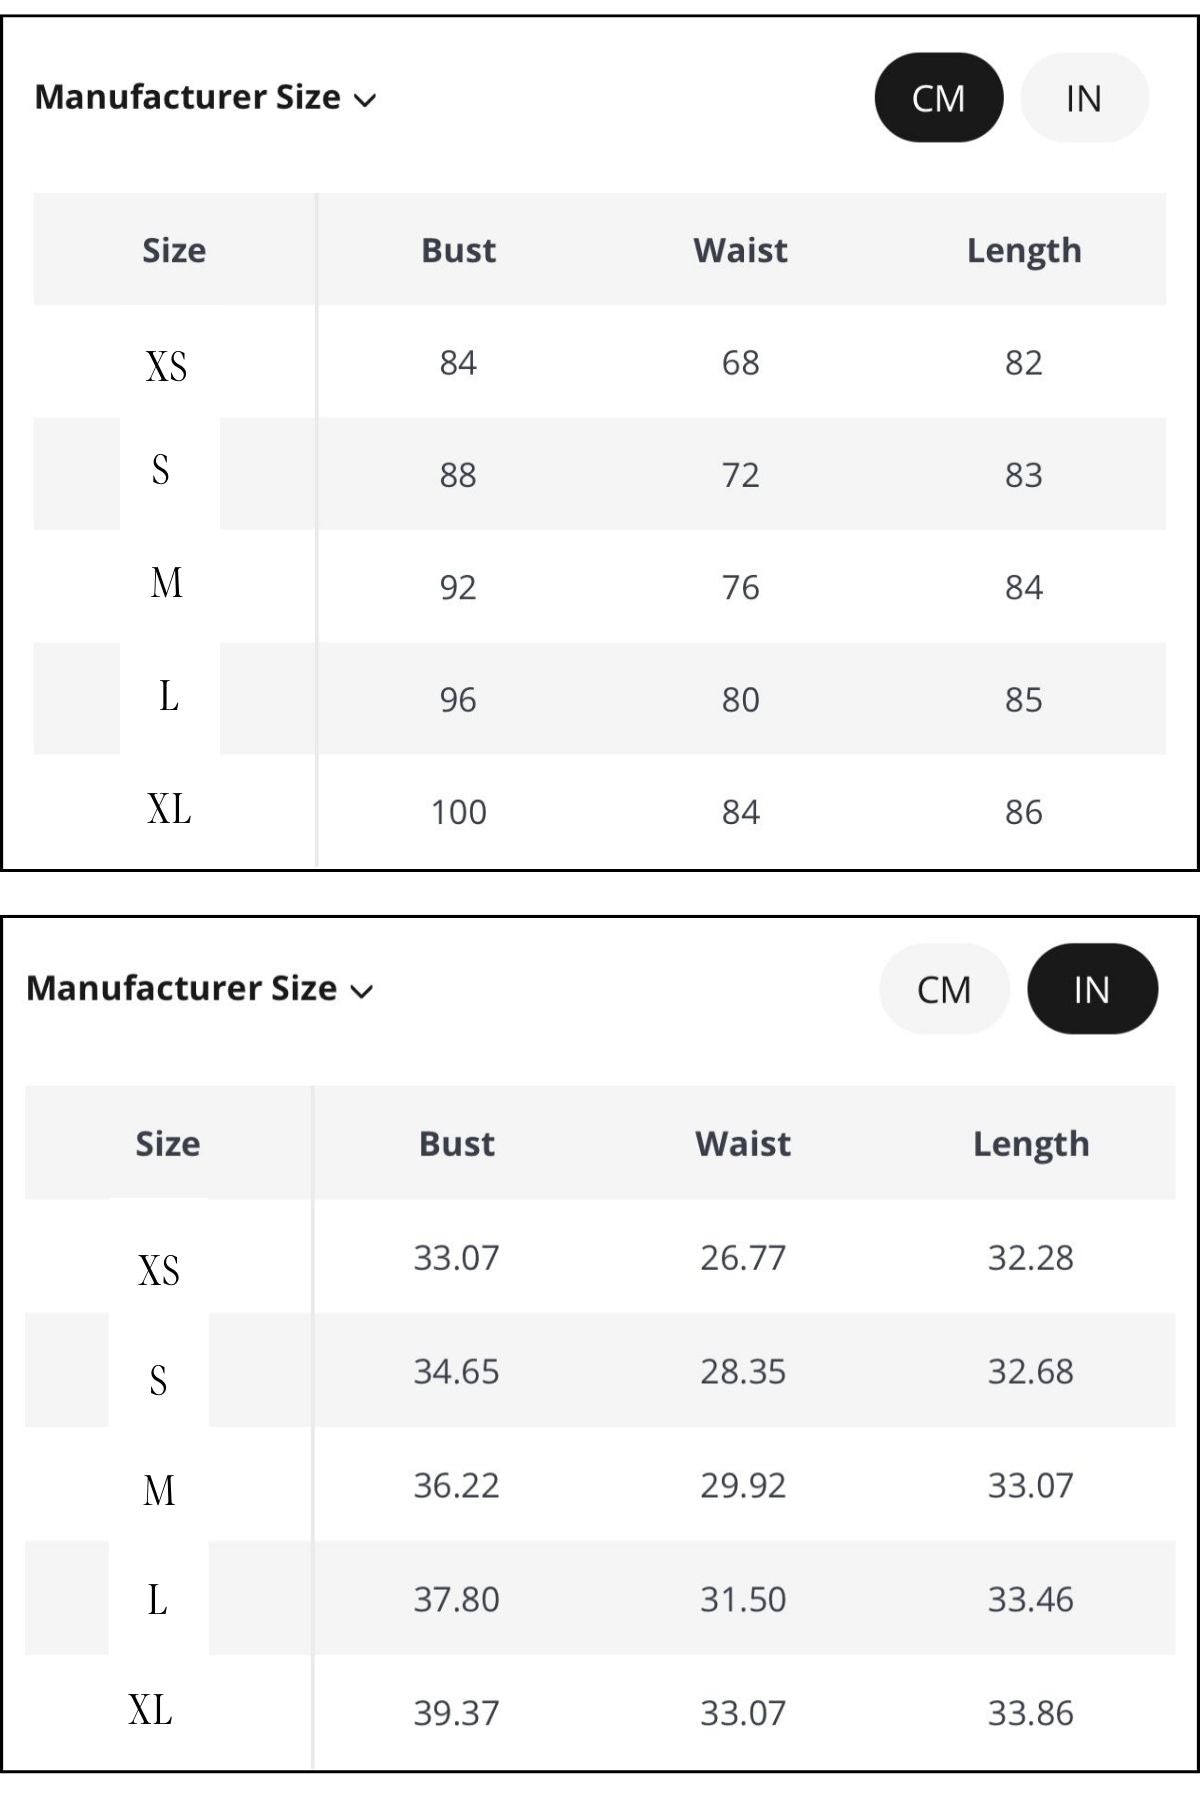Click length value 33.86 for XL

coord(1030,1713)
